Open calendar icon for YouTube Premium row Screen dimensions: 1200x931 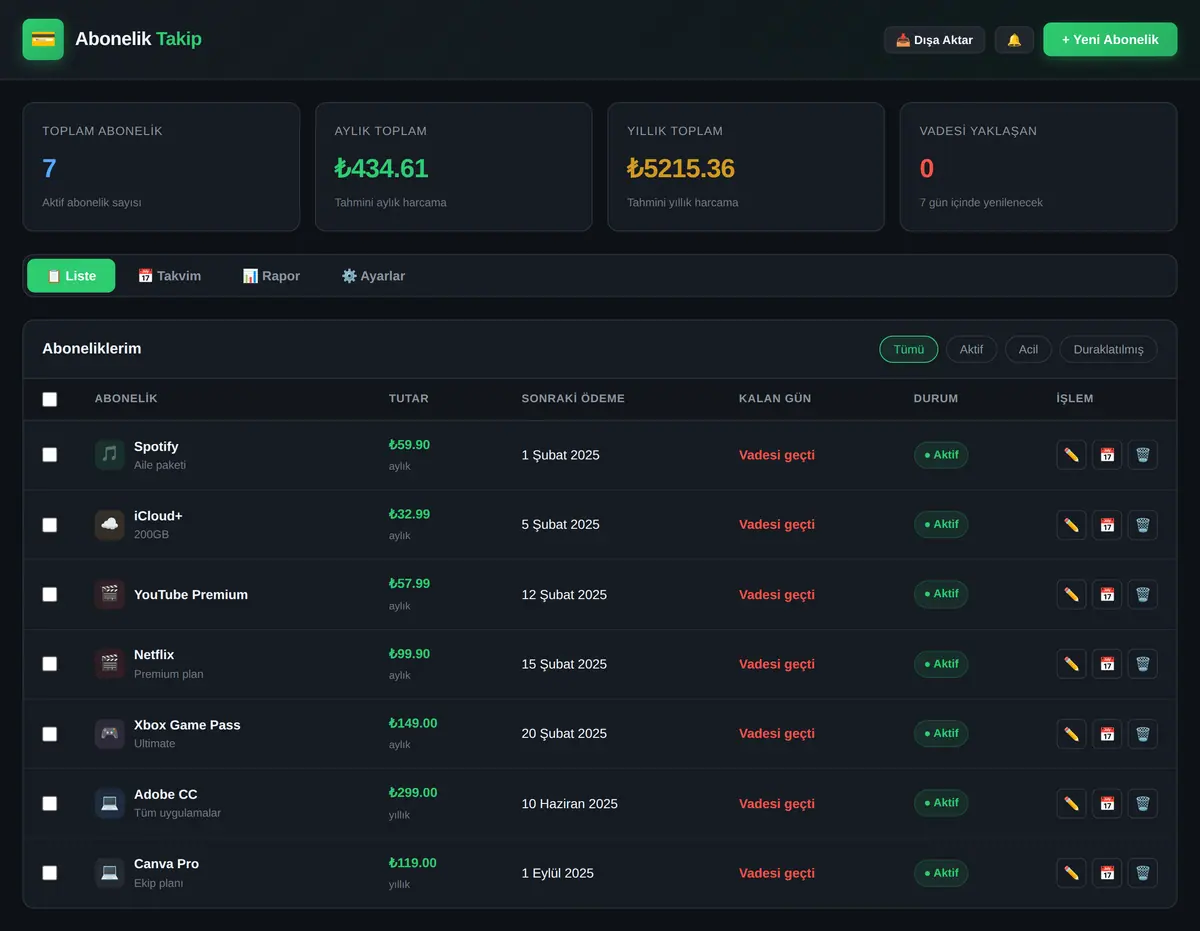click(1107, 594)
